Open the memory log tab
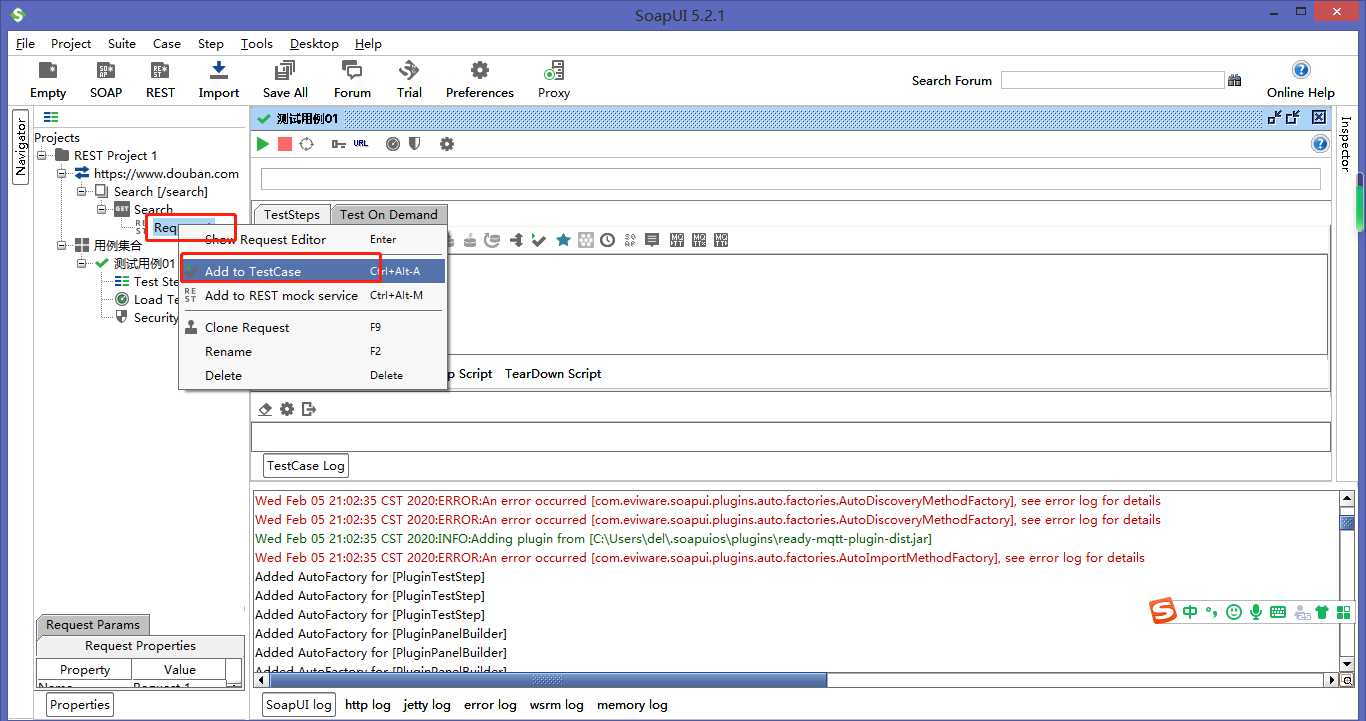Viewport: 1366px width, 721px height. coord(632,704)
